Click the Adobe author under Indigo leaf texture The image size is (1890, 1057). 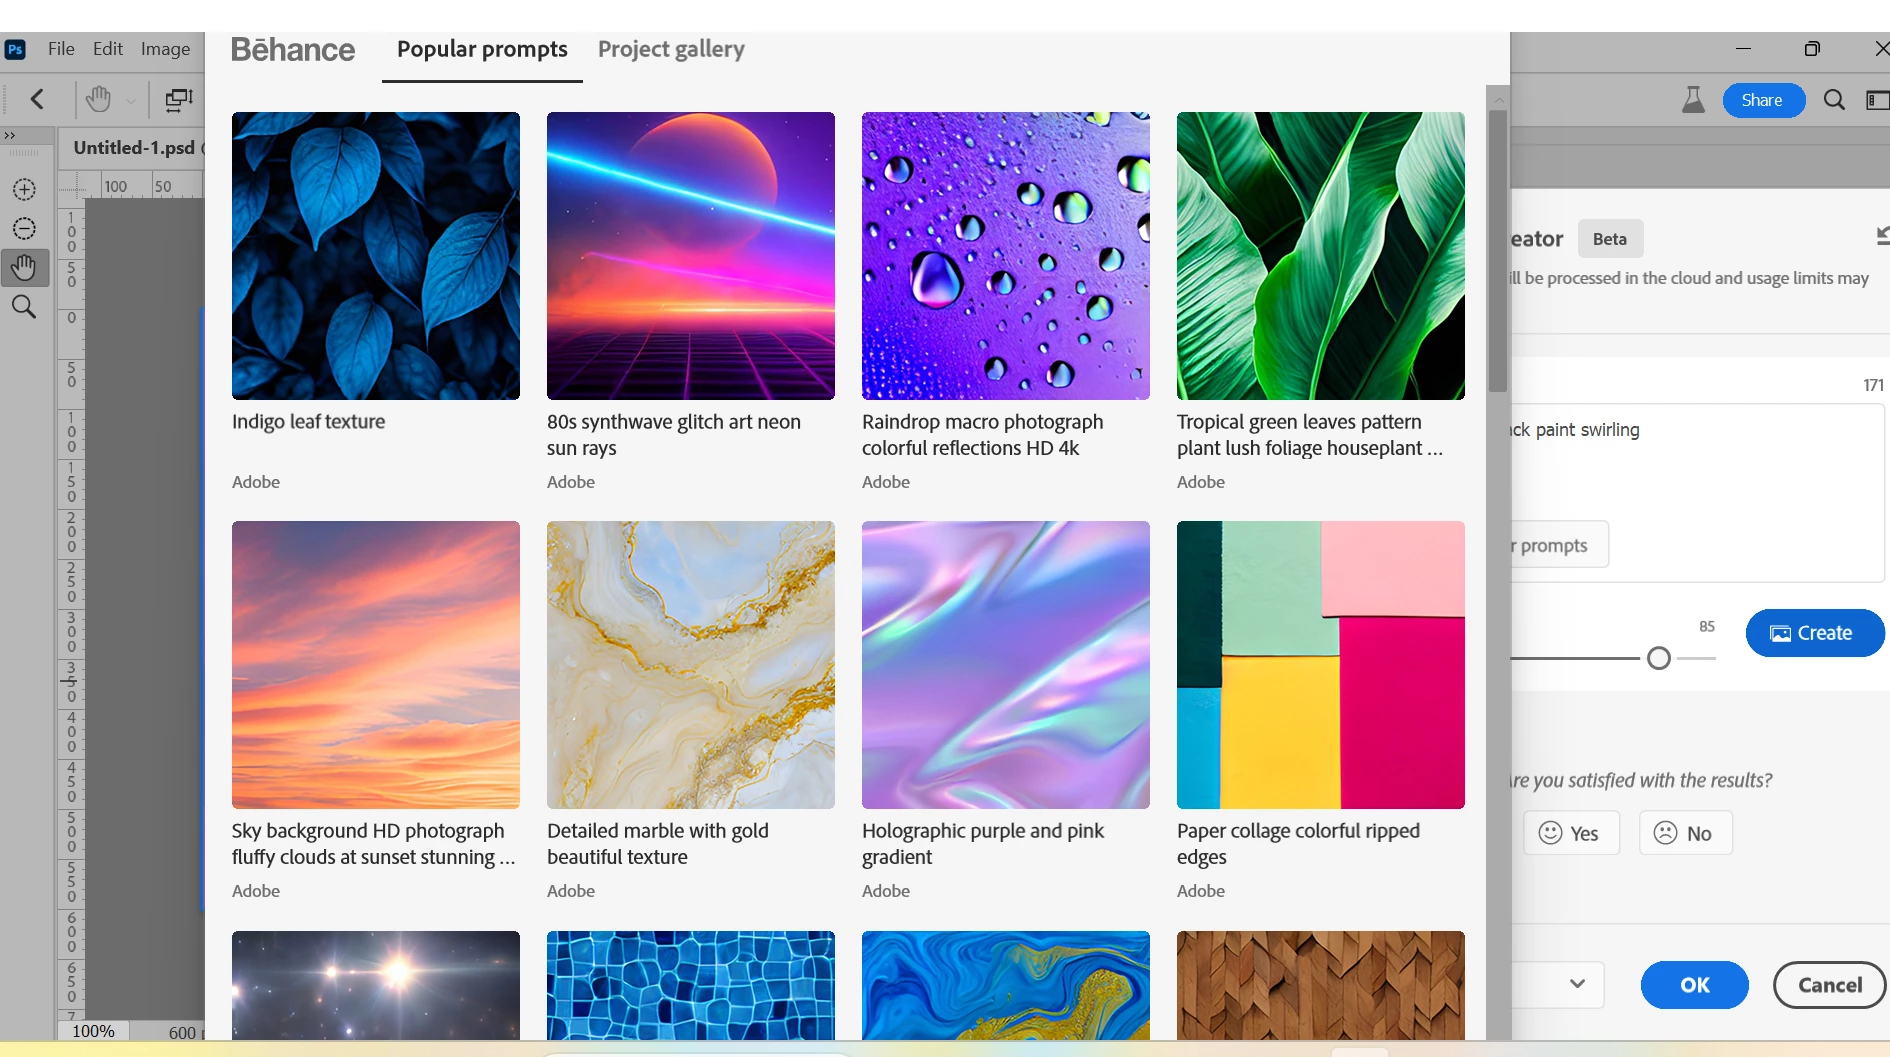[256, 482]
